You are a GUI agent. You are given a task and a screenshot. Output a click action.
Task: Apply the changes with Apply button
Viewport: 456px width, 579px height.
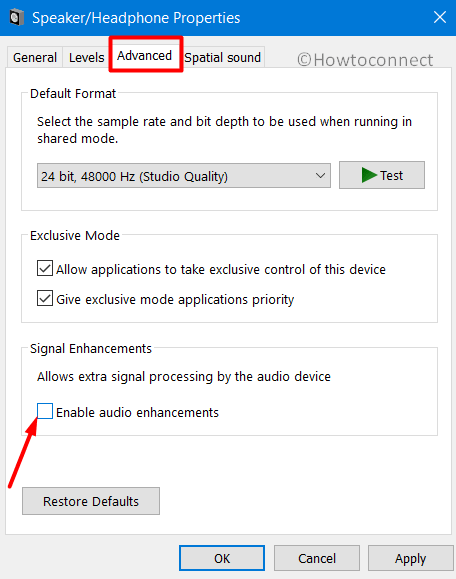coord(411,558)
